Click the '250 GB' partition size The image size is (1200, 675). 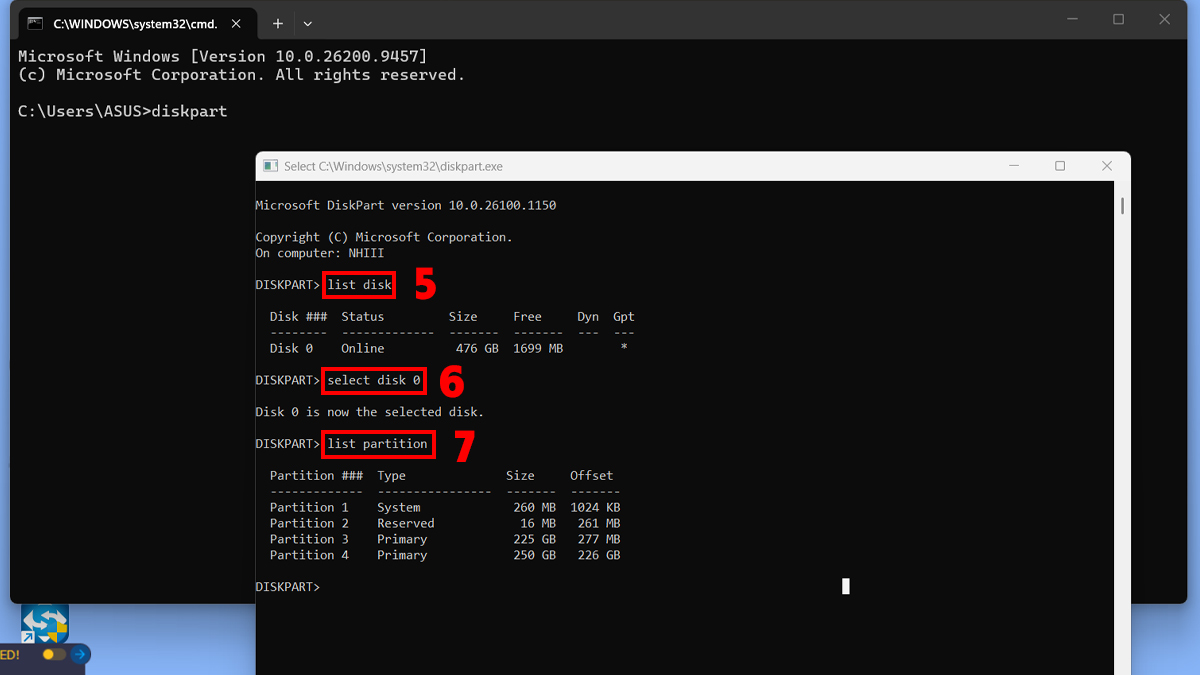coord(534,555)
